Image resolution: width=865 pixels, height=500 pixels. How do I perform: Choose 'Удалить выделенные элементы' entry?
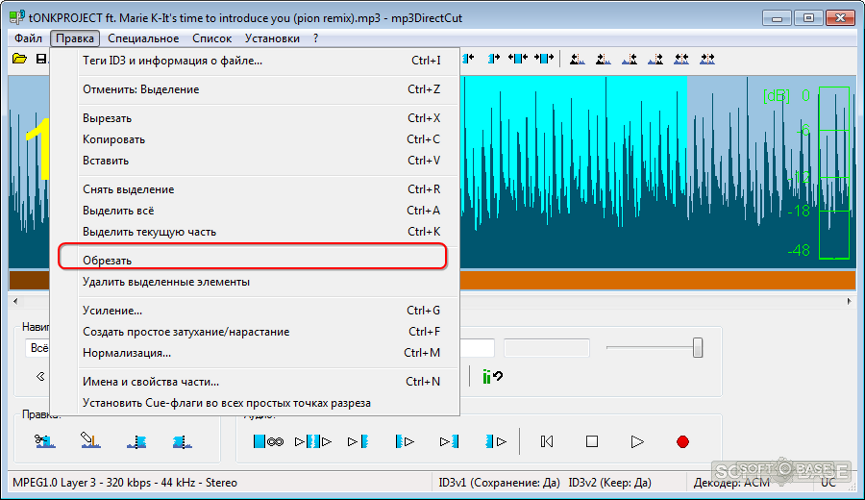coord(254,281)
